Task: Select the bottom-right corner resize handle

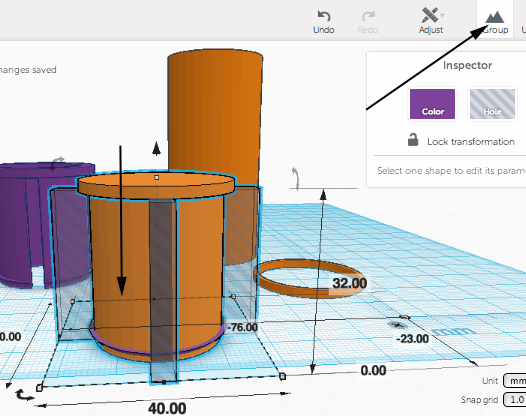Action: [282, 376]
